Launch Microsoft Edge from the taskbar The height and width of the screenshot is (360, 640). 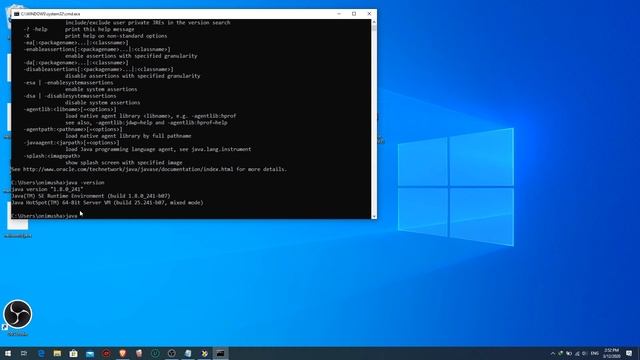(41, 353)
